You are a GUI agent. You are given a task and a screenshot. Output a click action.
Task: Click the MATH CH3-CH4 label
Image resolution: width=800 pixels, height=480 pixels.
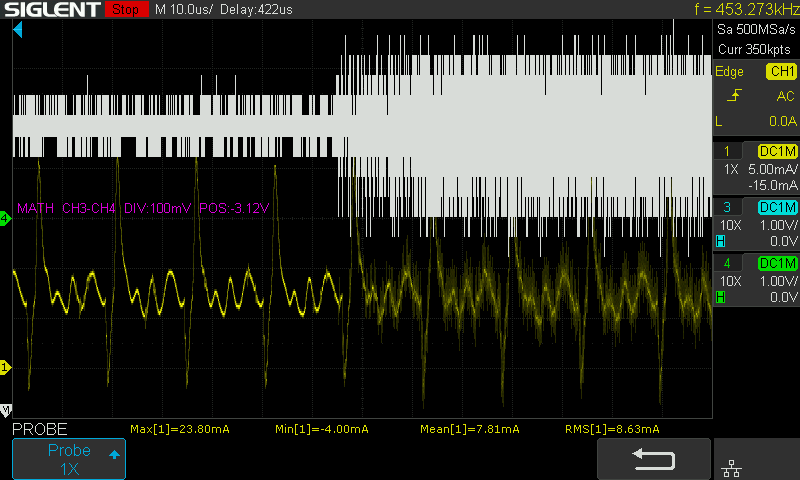coord(66,208)
